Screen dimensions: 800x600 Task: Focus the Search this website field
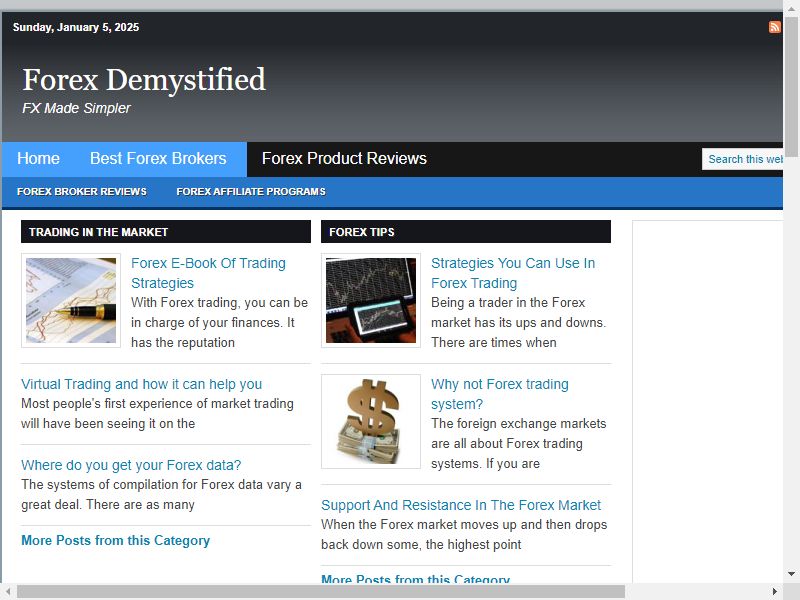742,159
